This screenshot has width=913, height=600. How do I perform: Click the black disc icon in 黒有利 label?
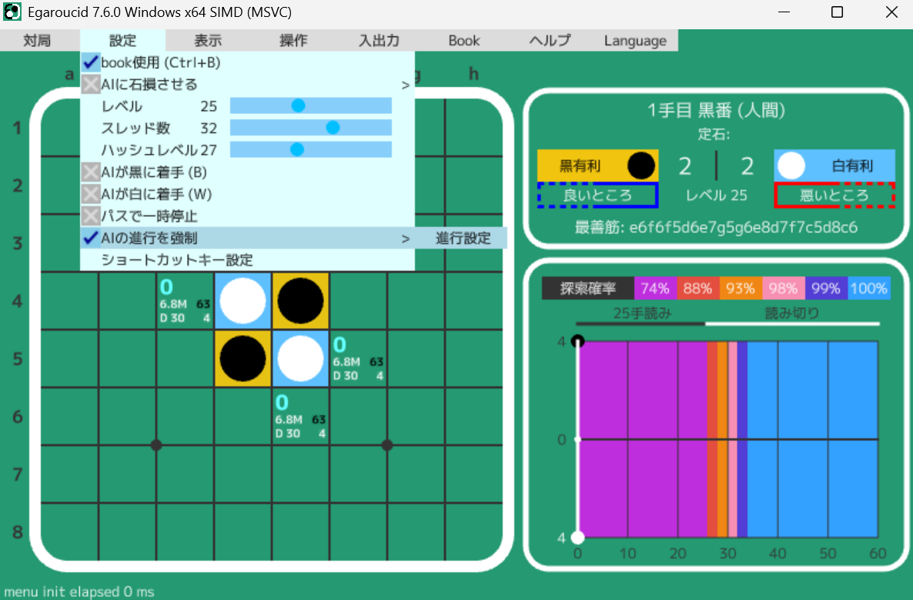[x=641, y=166]
